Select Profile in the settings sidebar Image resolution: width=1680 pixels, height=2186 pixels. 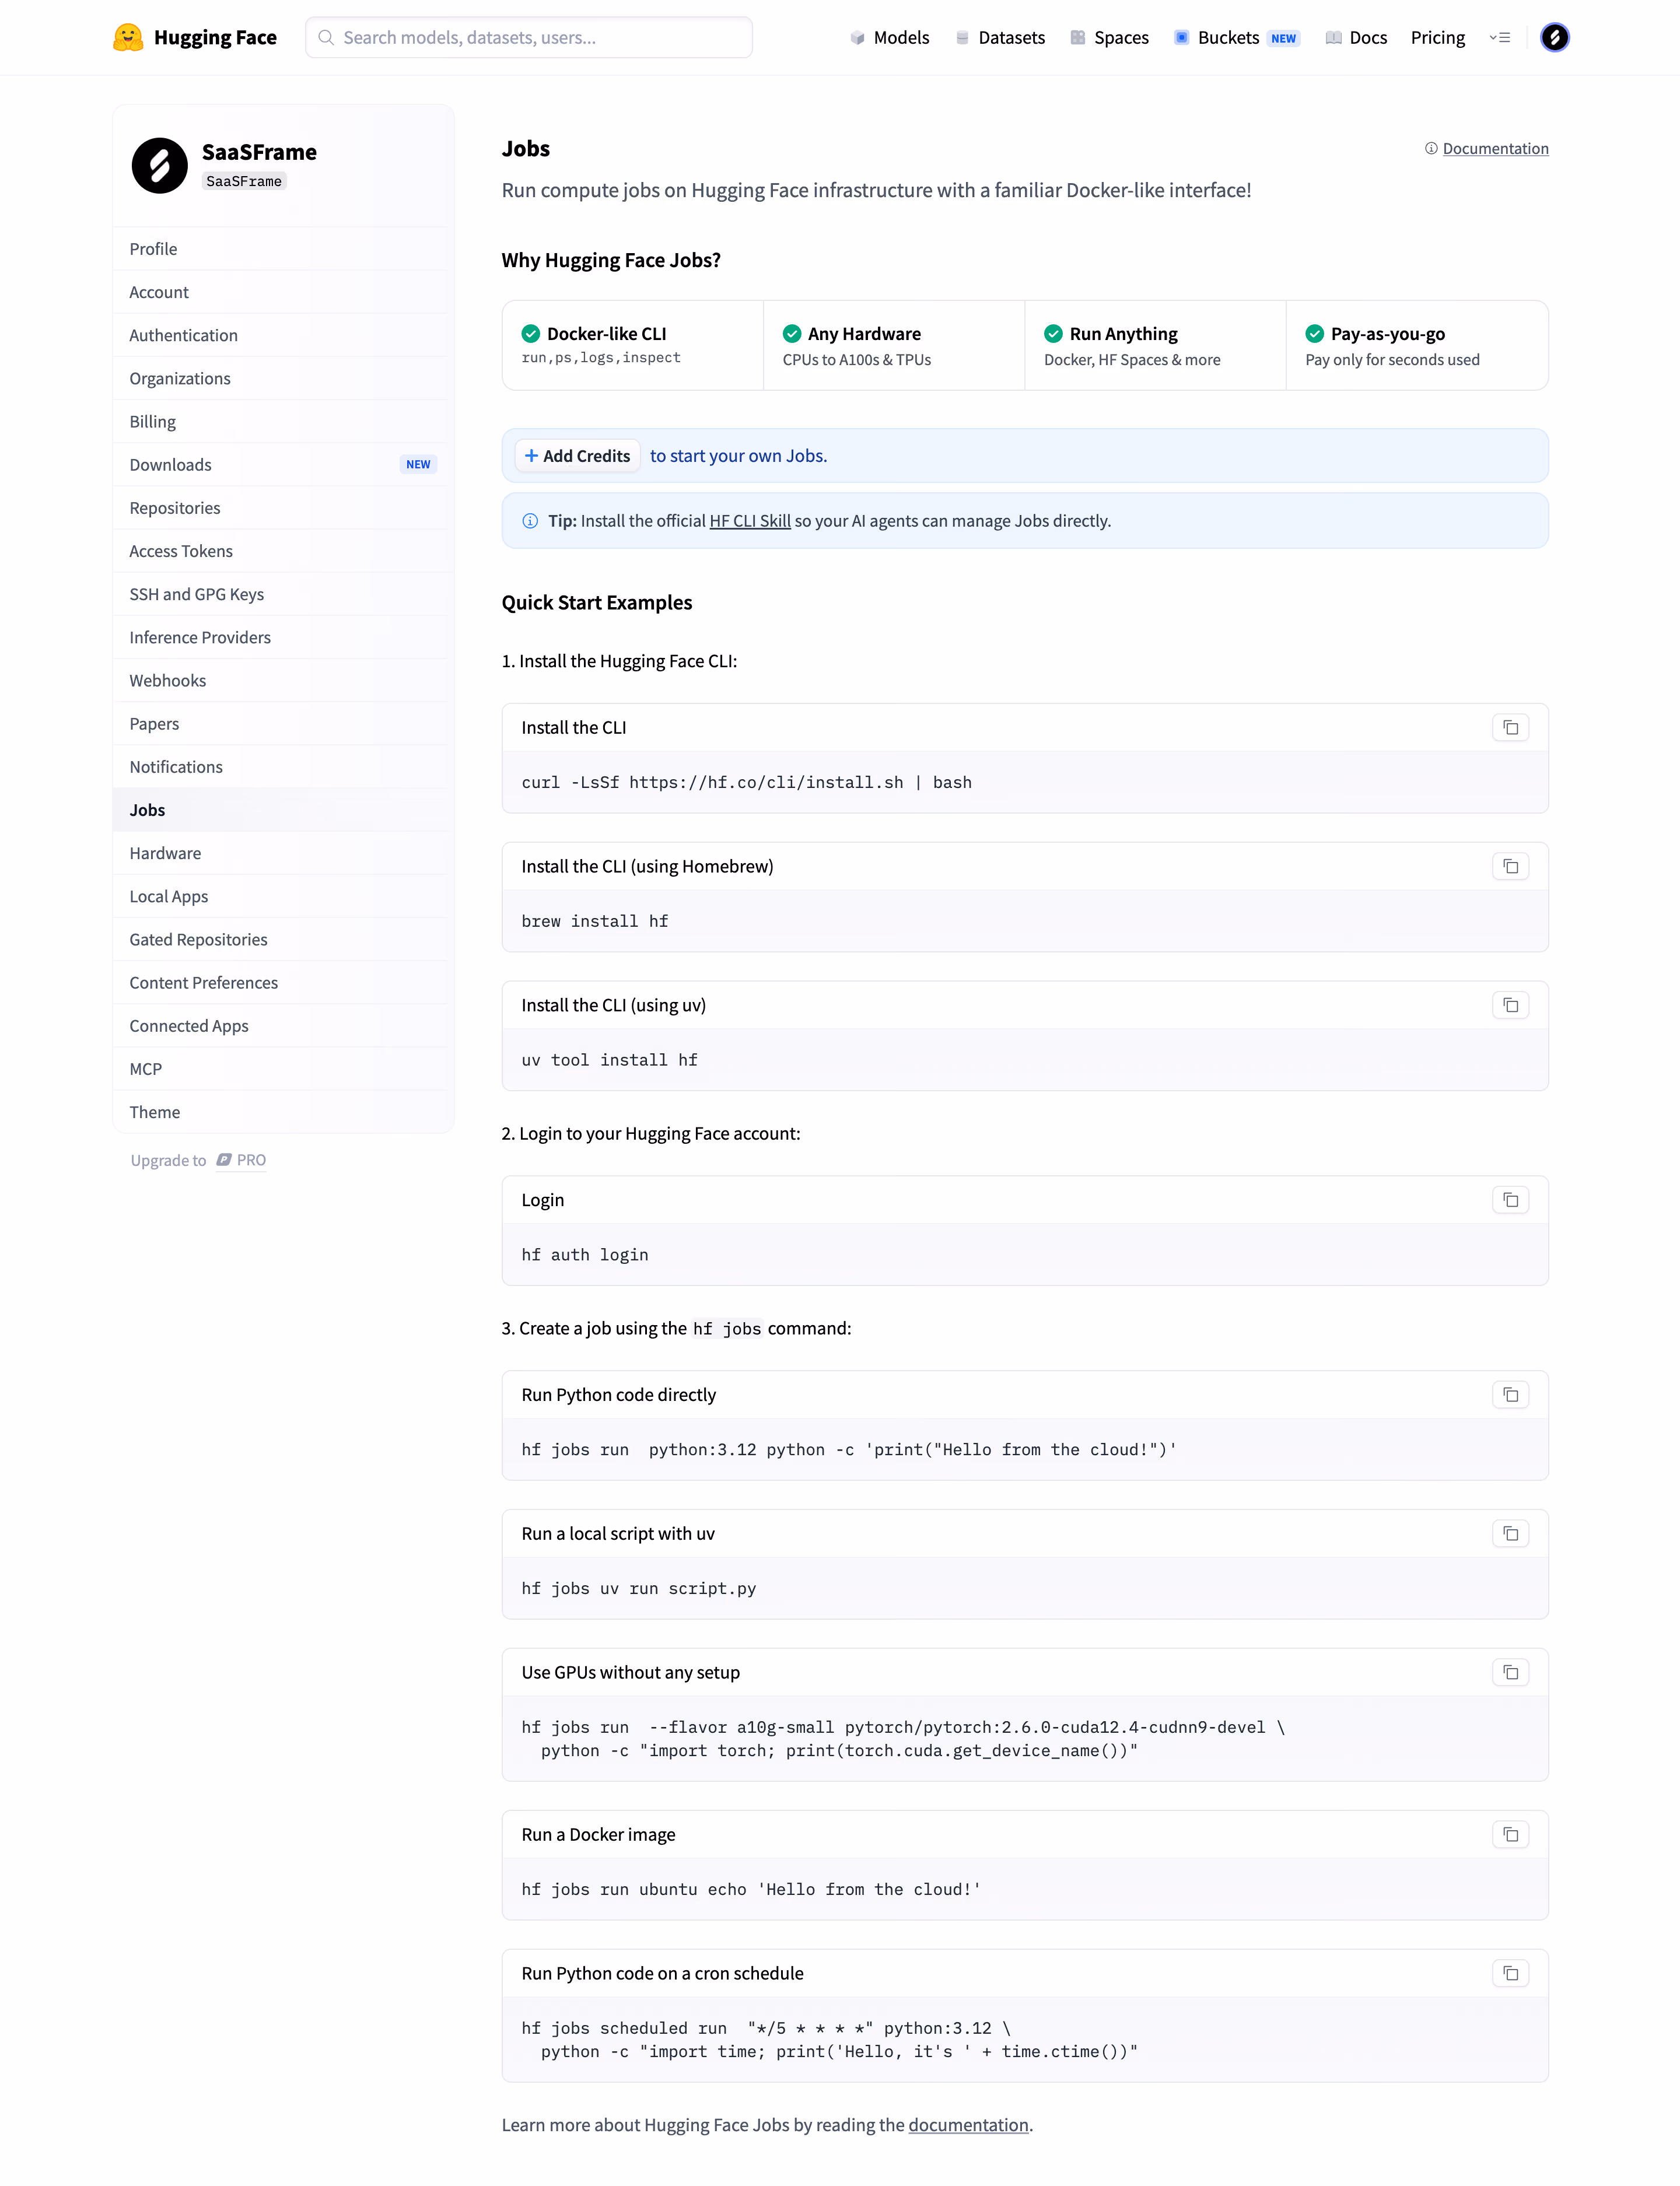(x=283, y=249)
